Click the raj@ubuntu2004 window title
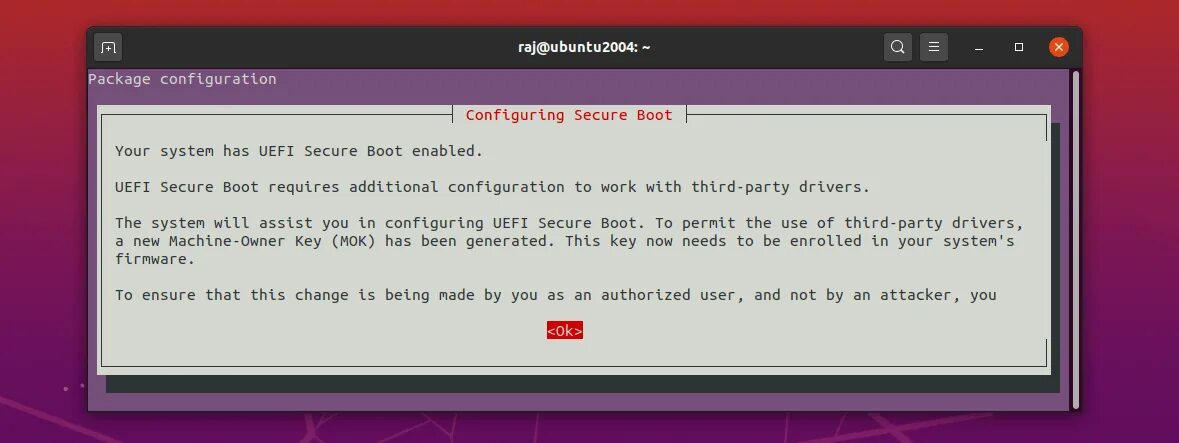This screenshot has height=443, width=1179. tap(584, 47)
